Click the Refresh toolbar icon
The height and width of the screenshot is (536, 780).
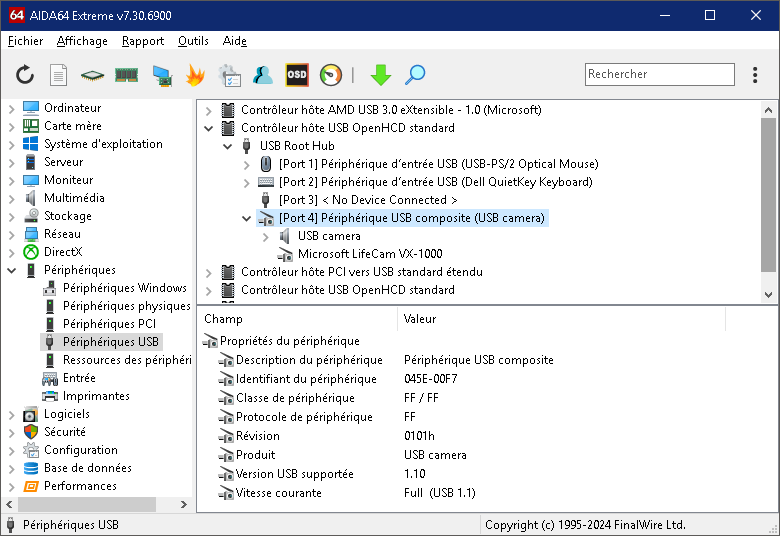tap(25, 75)
